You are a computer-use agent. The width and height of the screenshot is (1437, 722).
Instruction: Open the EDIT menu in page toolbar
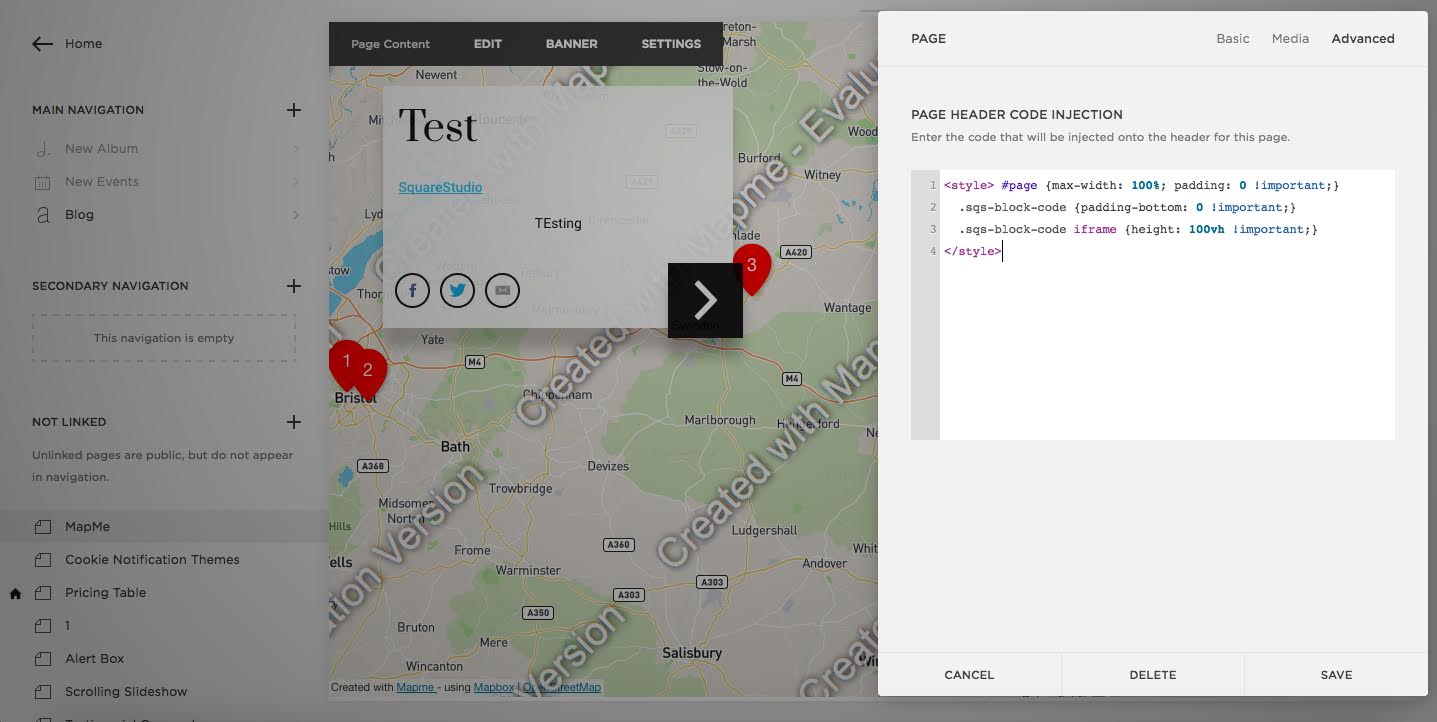[x=488, y=44]
